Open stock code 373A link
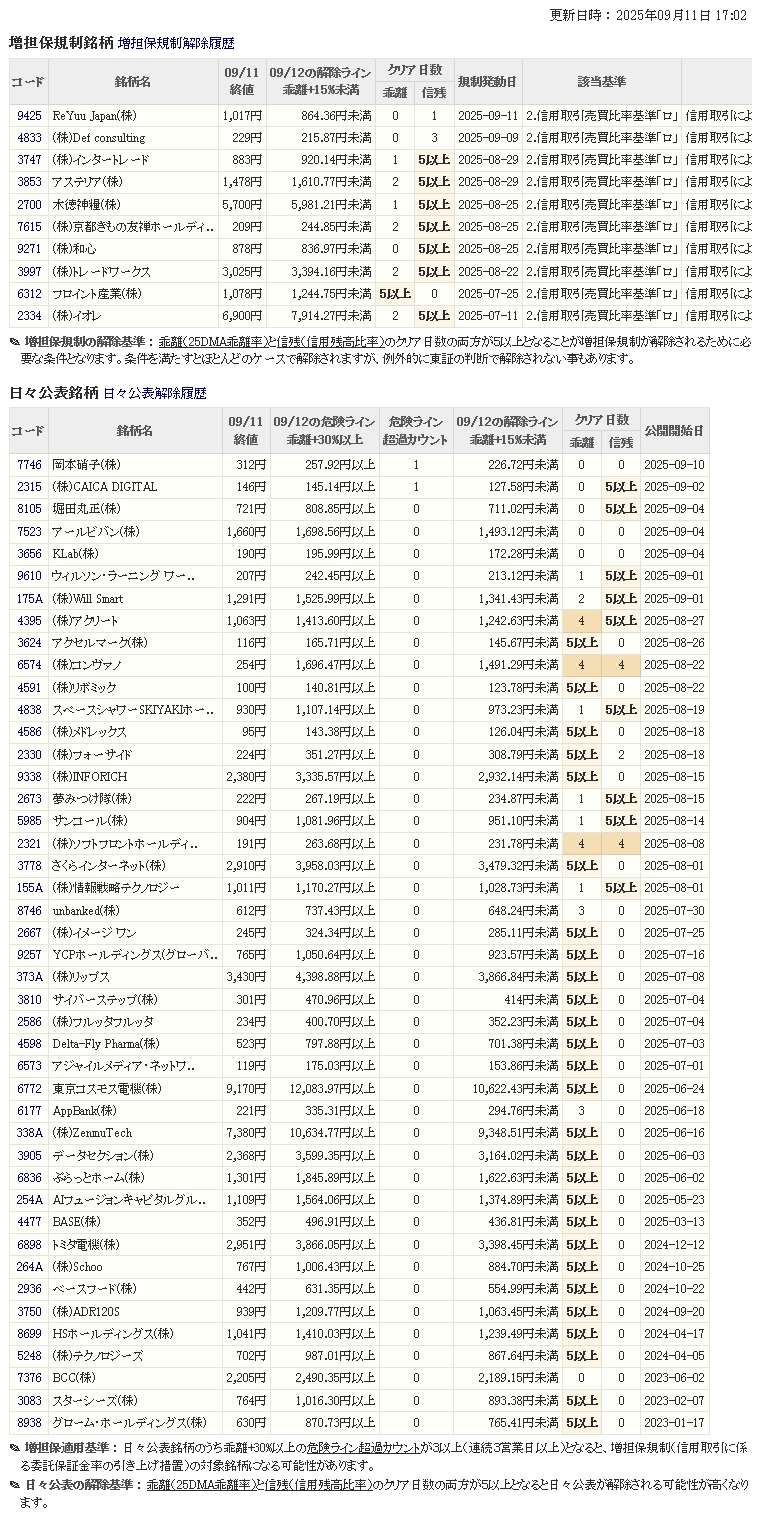 coord(29,977)
